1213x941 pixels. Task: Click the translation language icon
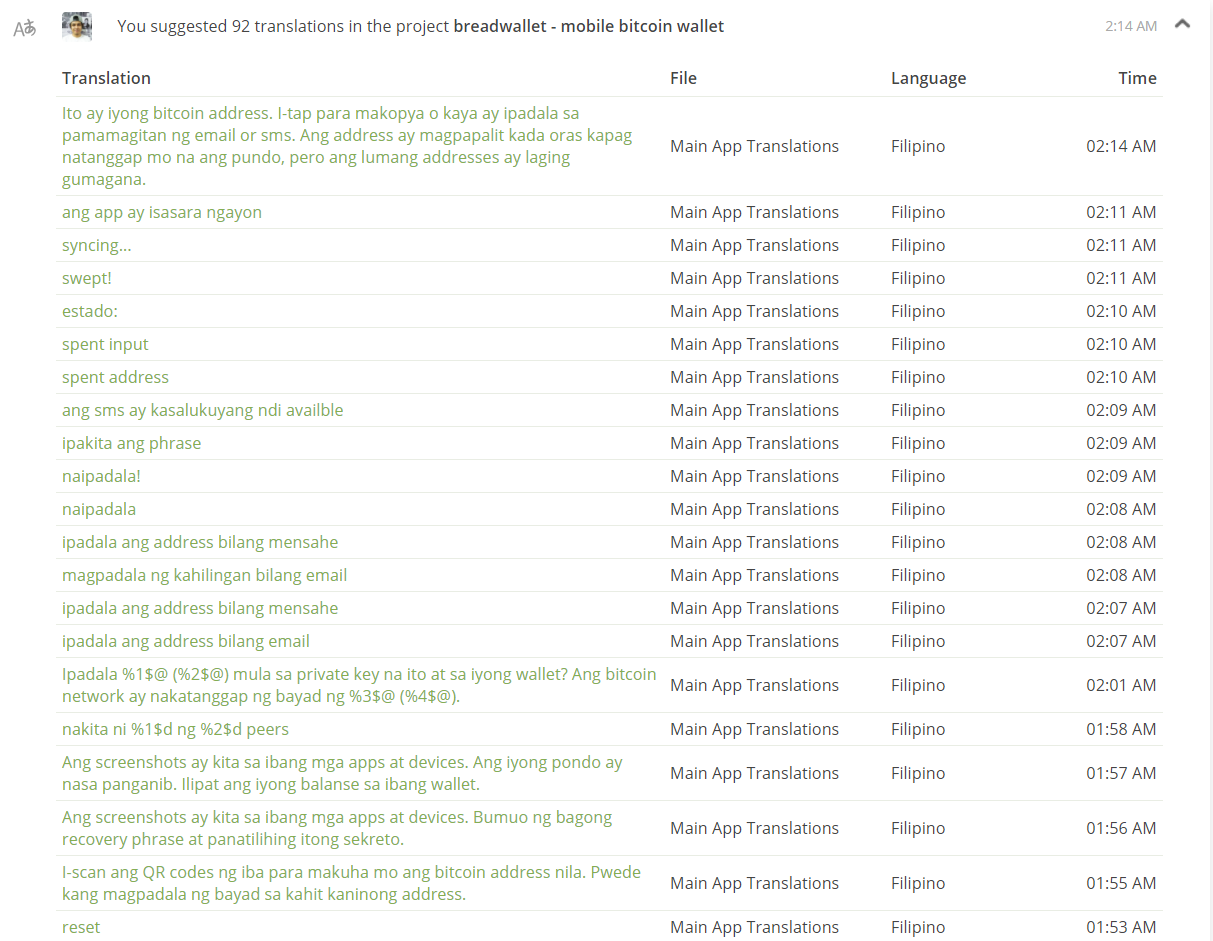tap(25, 28)
